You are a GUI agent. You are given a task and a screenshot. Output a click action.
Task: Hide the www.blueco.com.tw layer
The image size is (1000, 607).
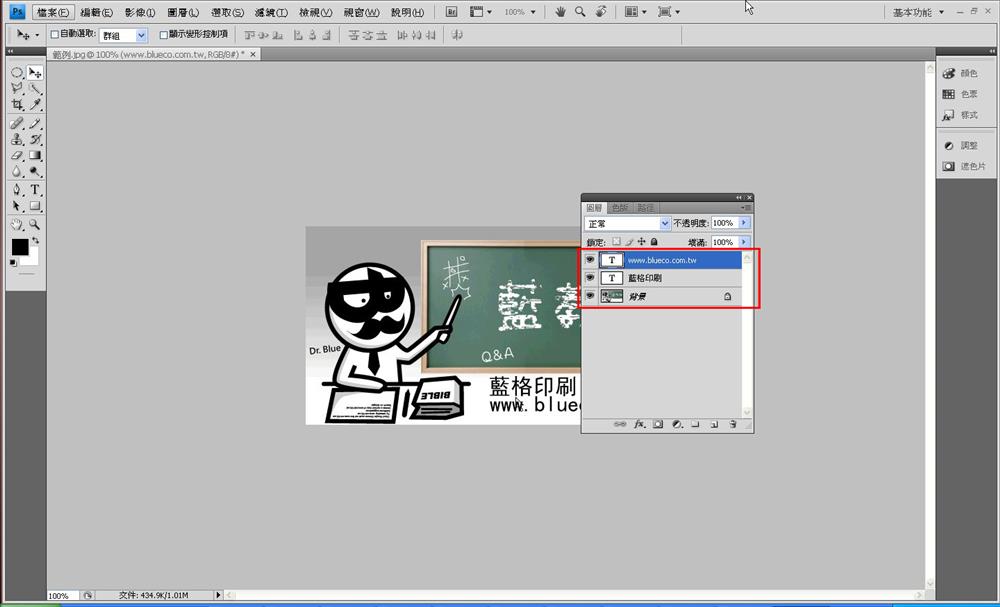pyautogui.click(x=590, y=260)
